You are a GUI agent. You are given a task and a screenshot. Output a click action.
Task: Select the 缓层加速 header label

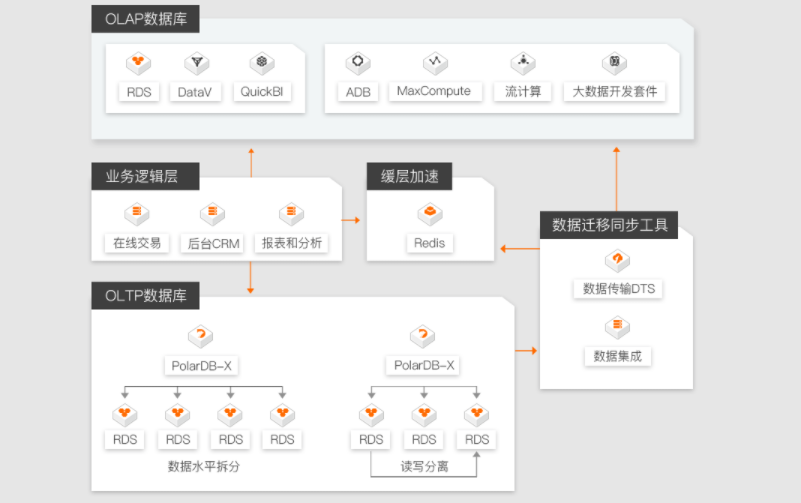click(409, 177)
